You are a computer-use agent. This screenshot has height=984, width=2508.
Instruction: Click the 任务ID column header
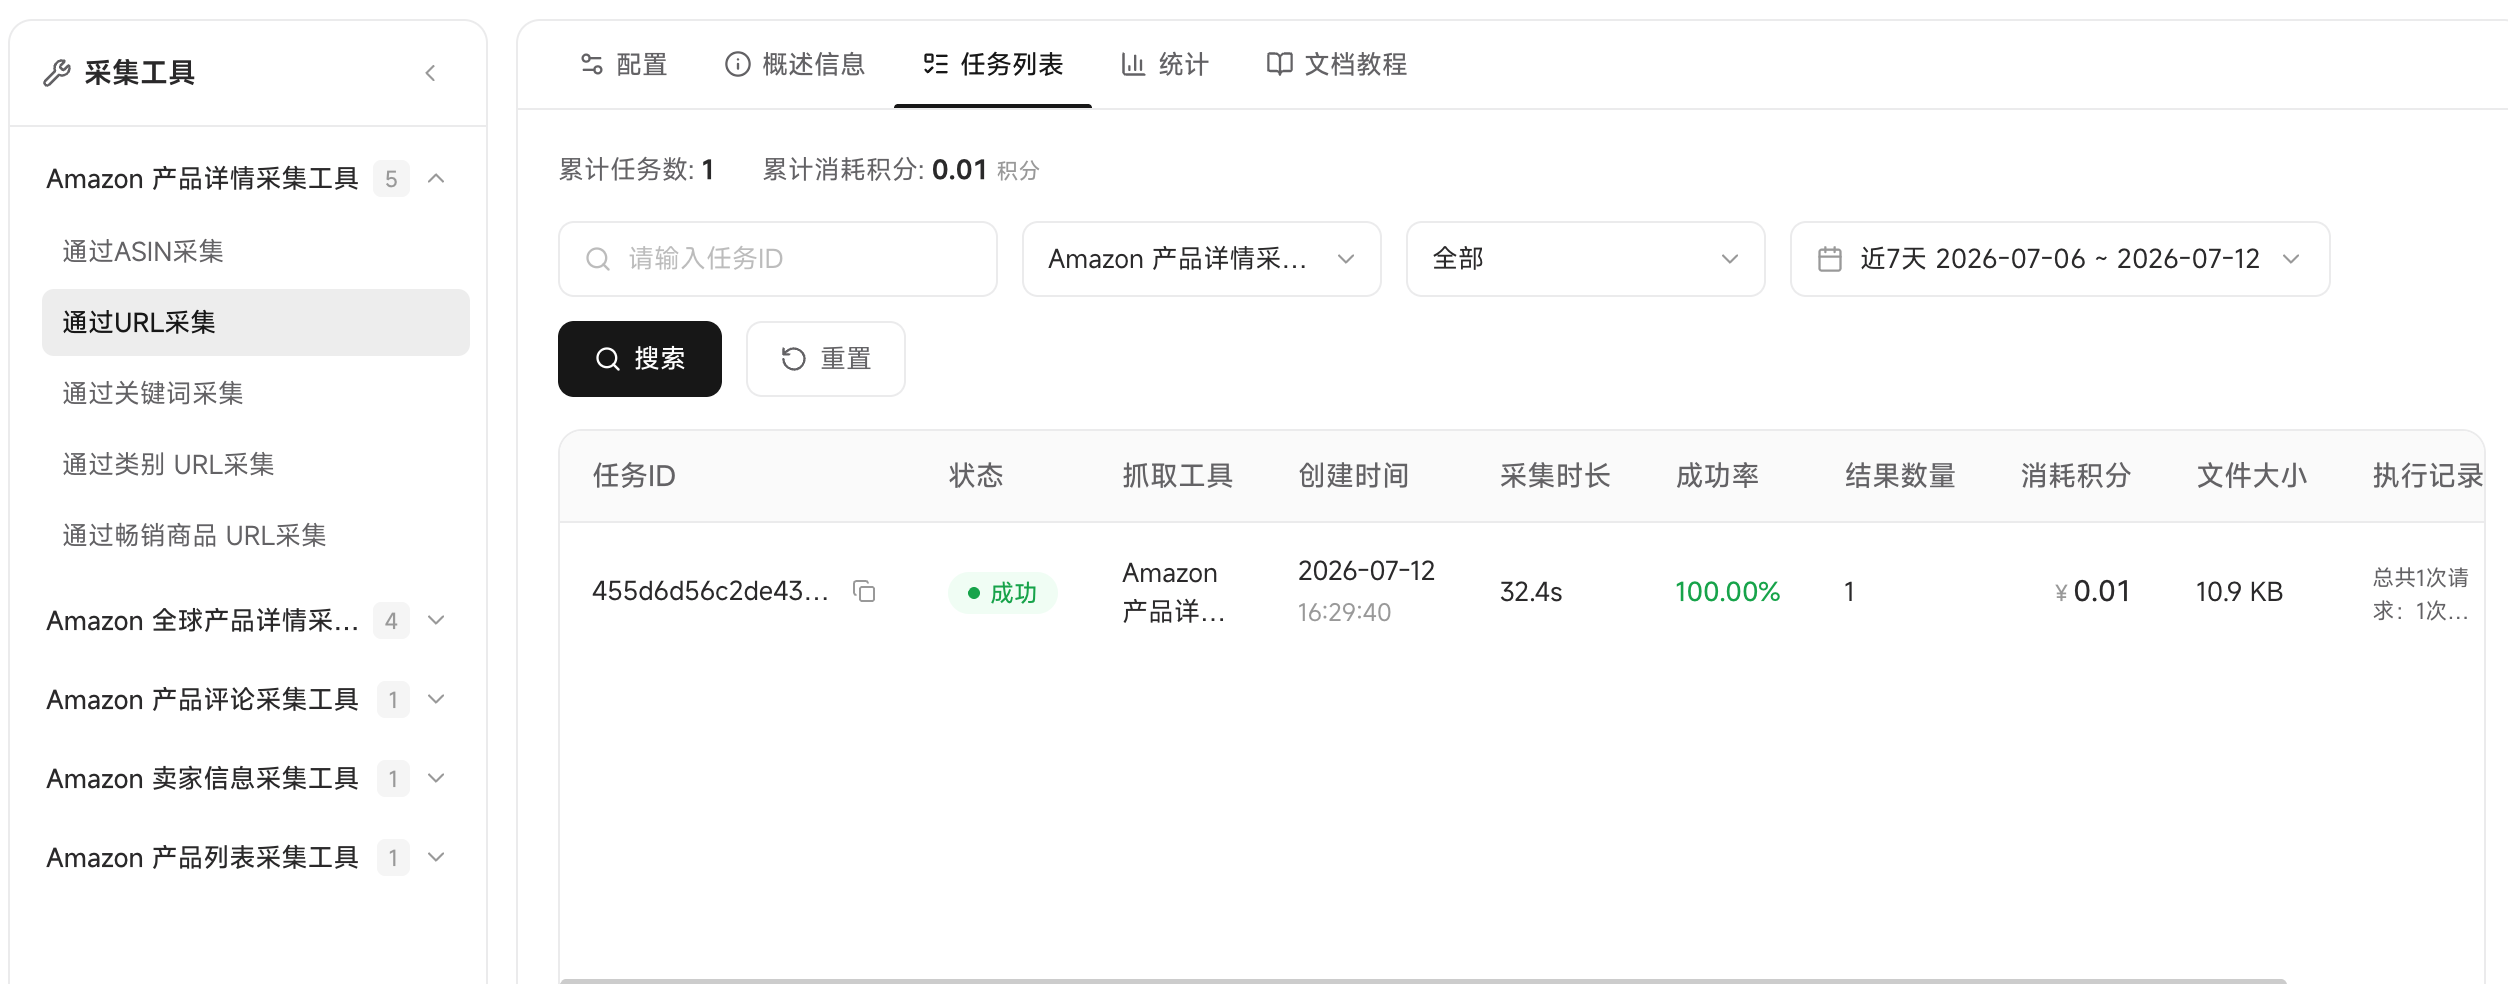634,476
